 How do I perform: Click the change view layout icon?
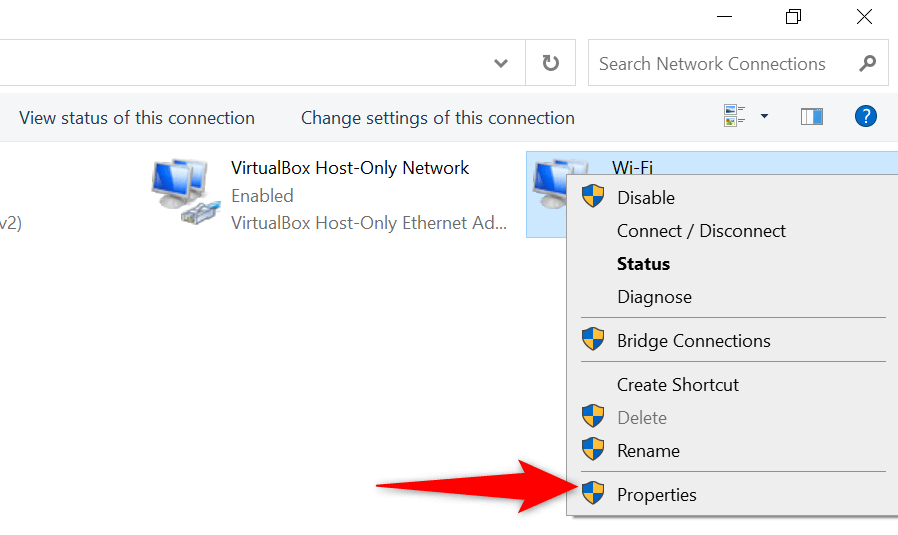click(x=735, y=117)
